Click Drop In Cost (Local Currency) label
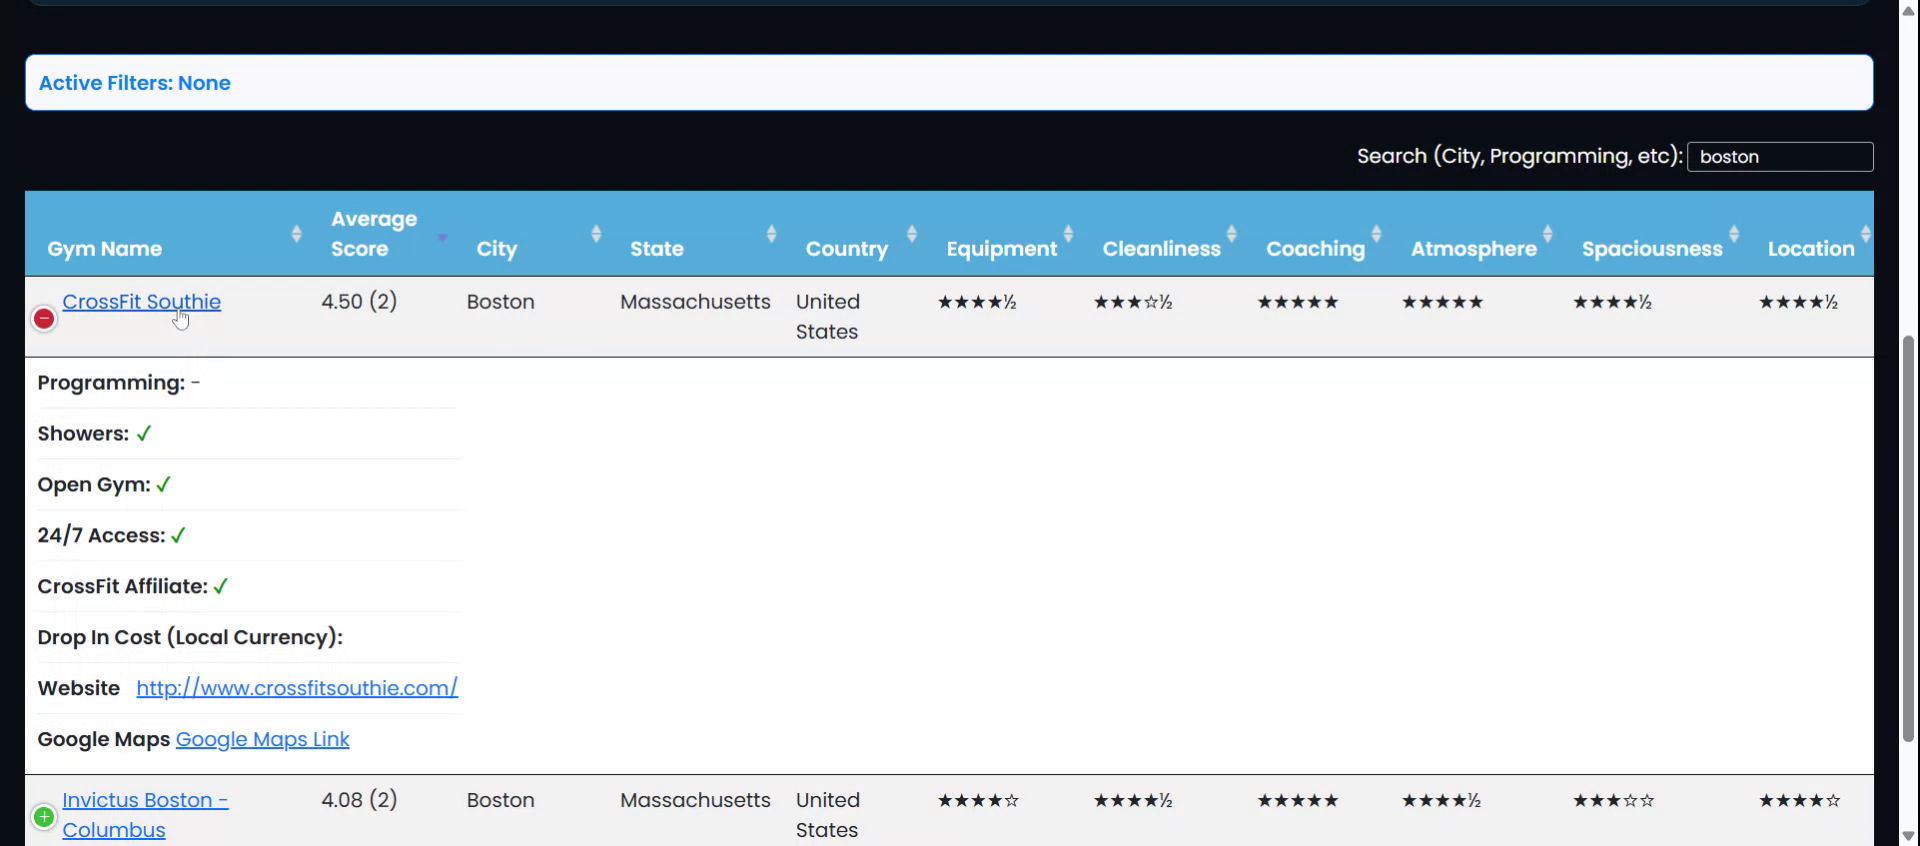1920x846 pixels. [190, 638]
